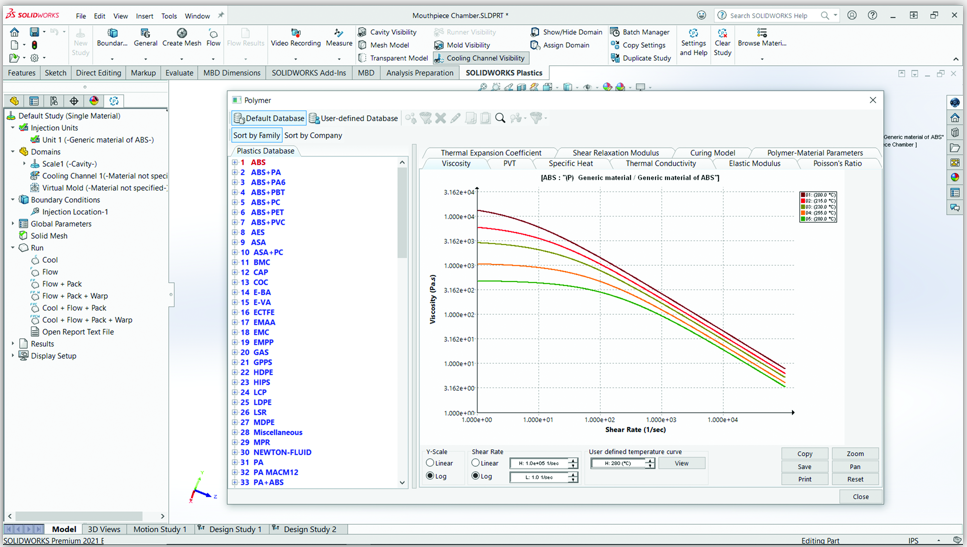Click Duplicate Study
This screenshot has height=547, width=967.
(x=641, y=58)
